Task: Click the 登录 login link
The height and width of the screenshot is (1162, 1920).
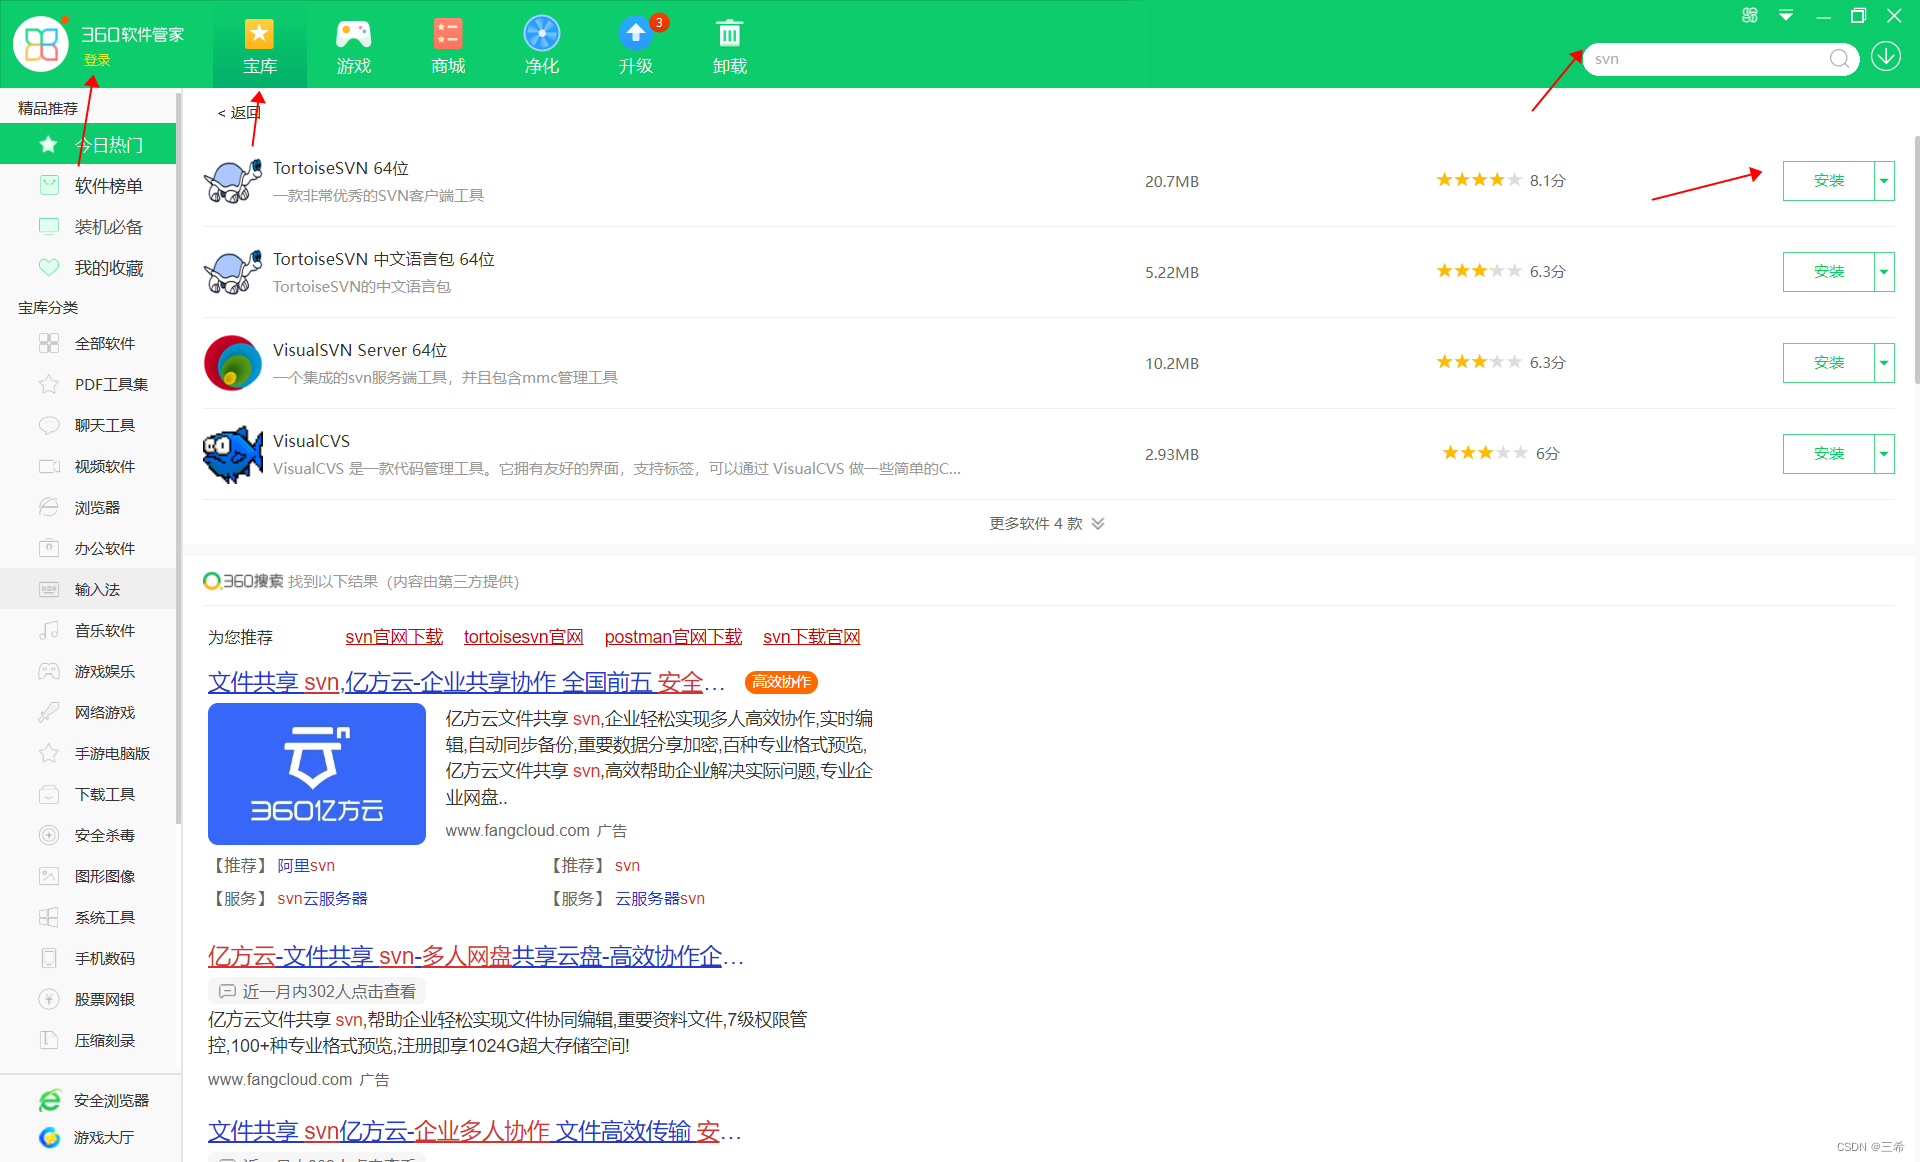Action: [x=97, y=60]
